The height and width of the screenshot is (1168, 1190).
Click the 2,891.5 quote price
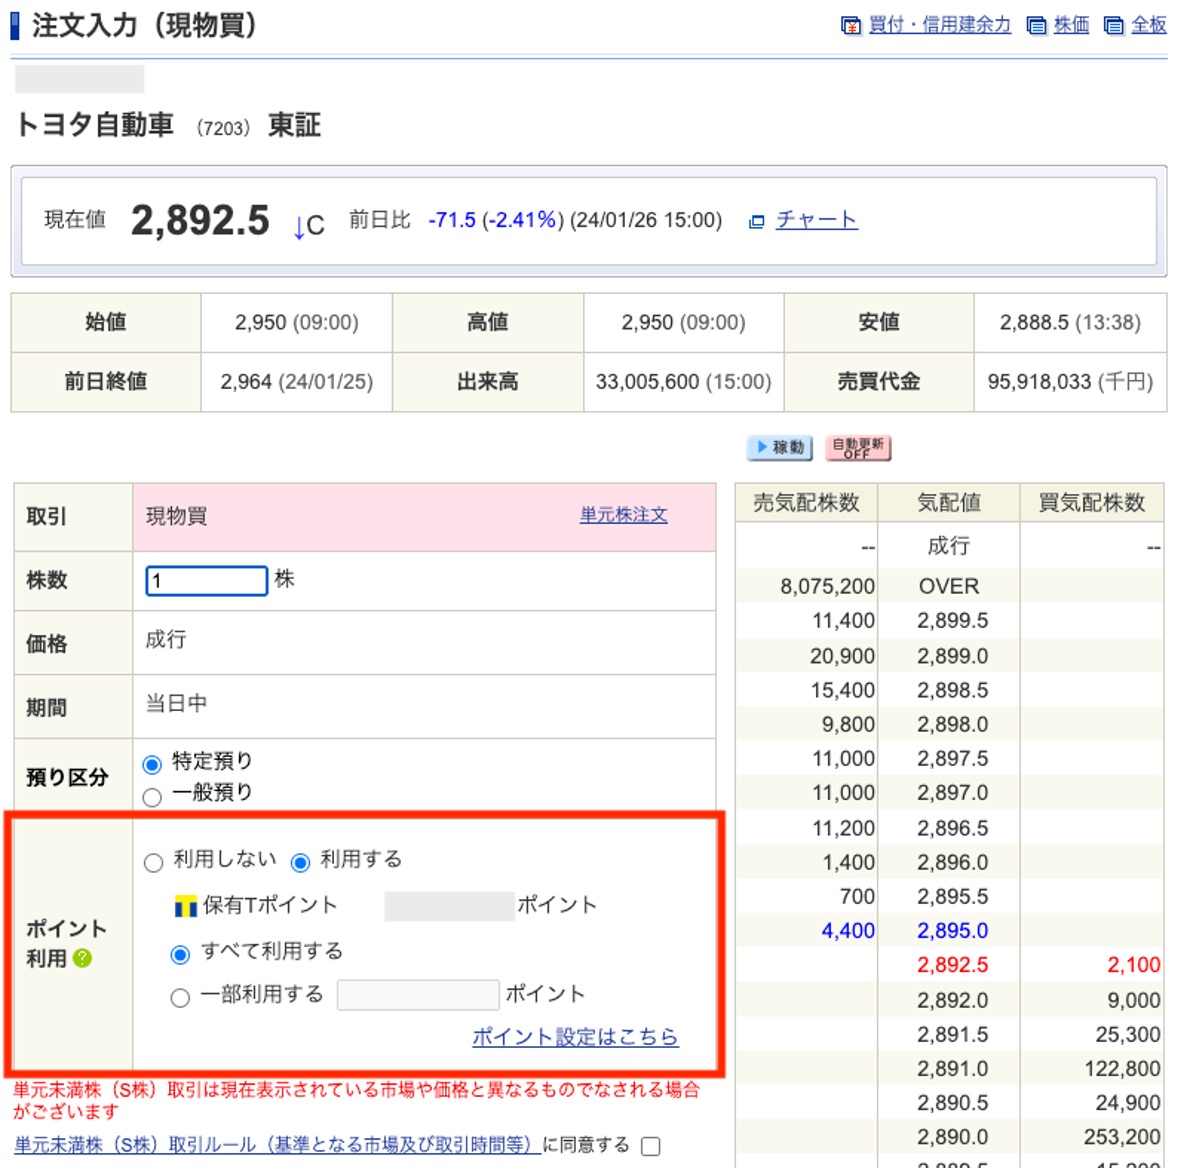coord(952,1034)
